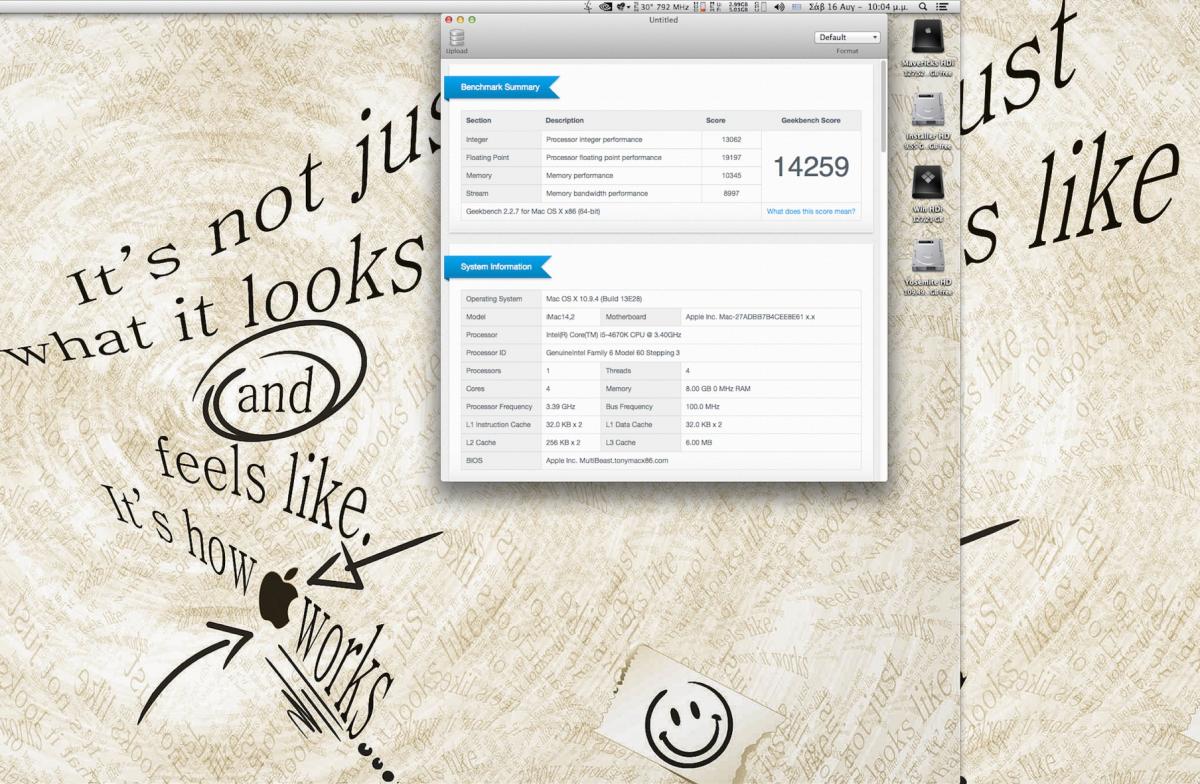Screen dimensions: 1200x784
Task: Click the Benchmark Summary banner
Action: tap(502, 87)
